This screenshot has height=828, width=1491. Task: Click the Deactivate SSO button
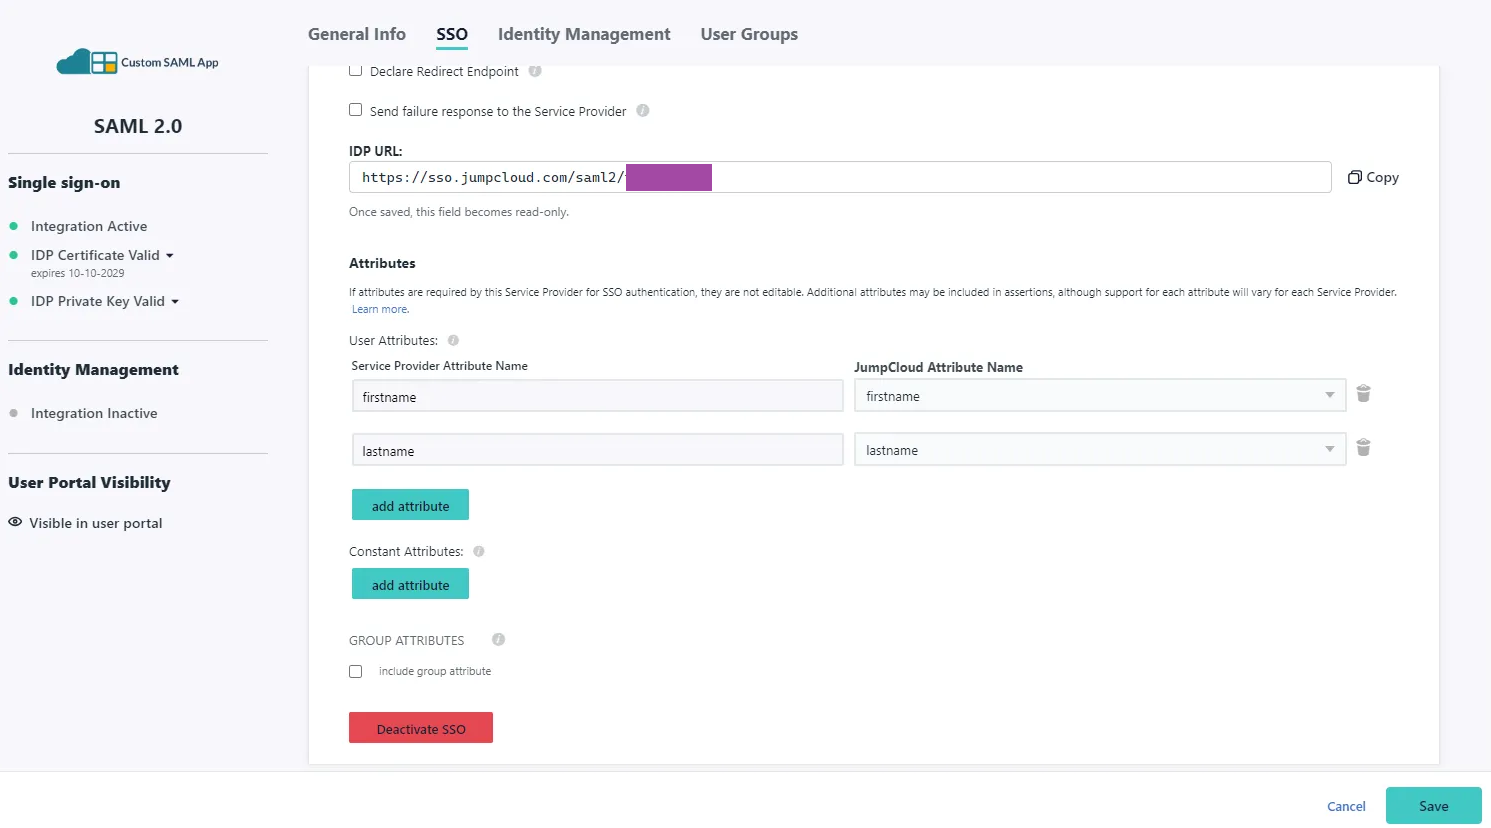point(421,728)
